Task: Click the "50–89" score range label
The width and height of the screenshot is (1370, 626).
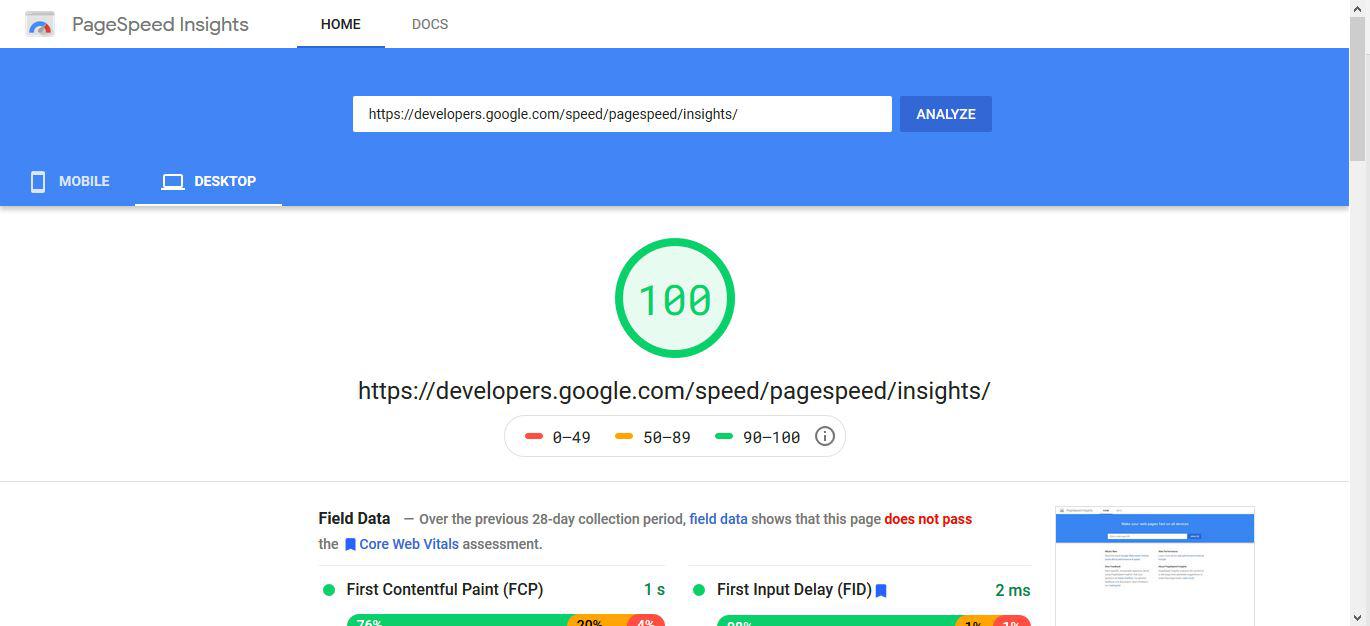Action: coord(666,437)
